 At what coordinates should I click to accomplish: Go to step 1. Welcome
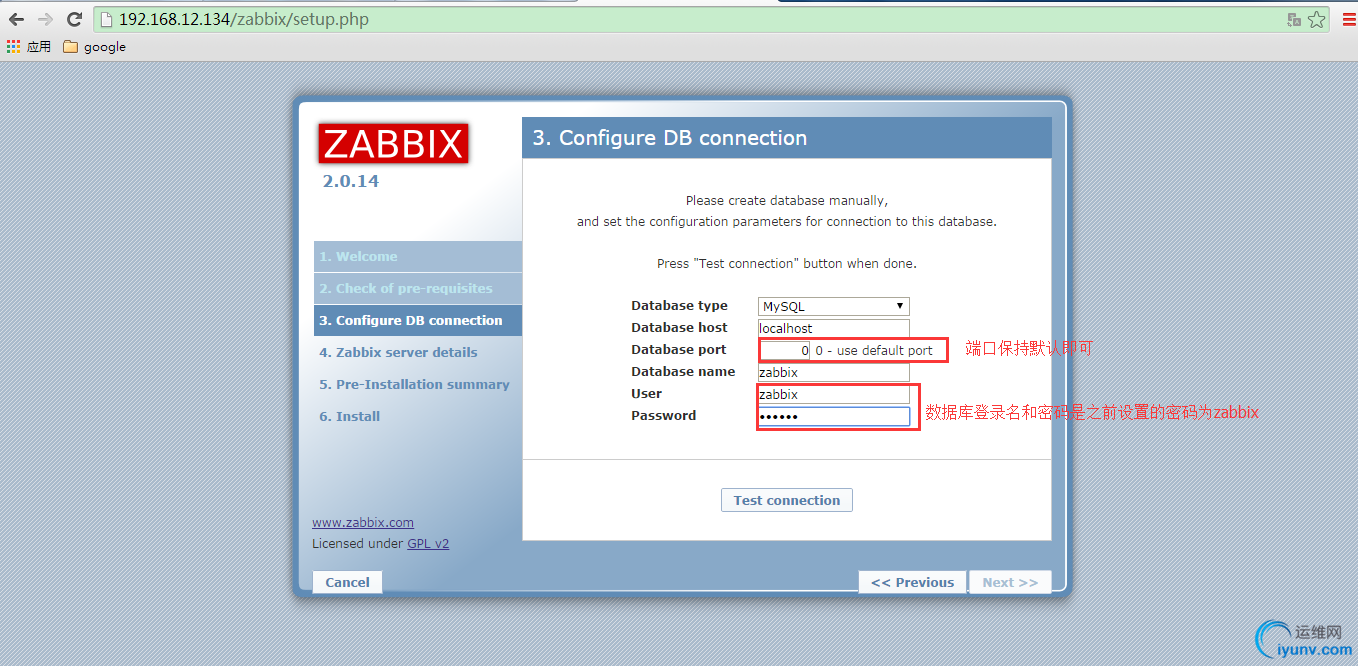click(418, 257)
